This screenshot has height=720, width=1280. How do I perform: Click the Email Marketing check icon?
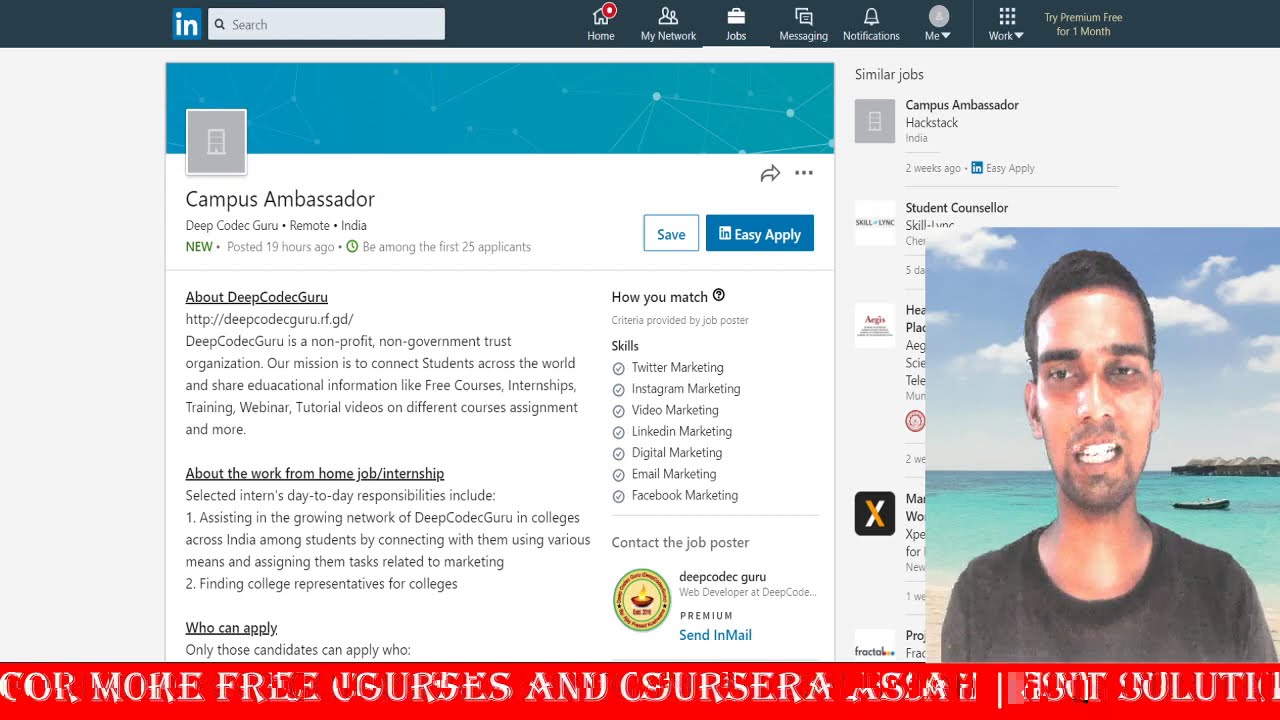point(618,474)
